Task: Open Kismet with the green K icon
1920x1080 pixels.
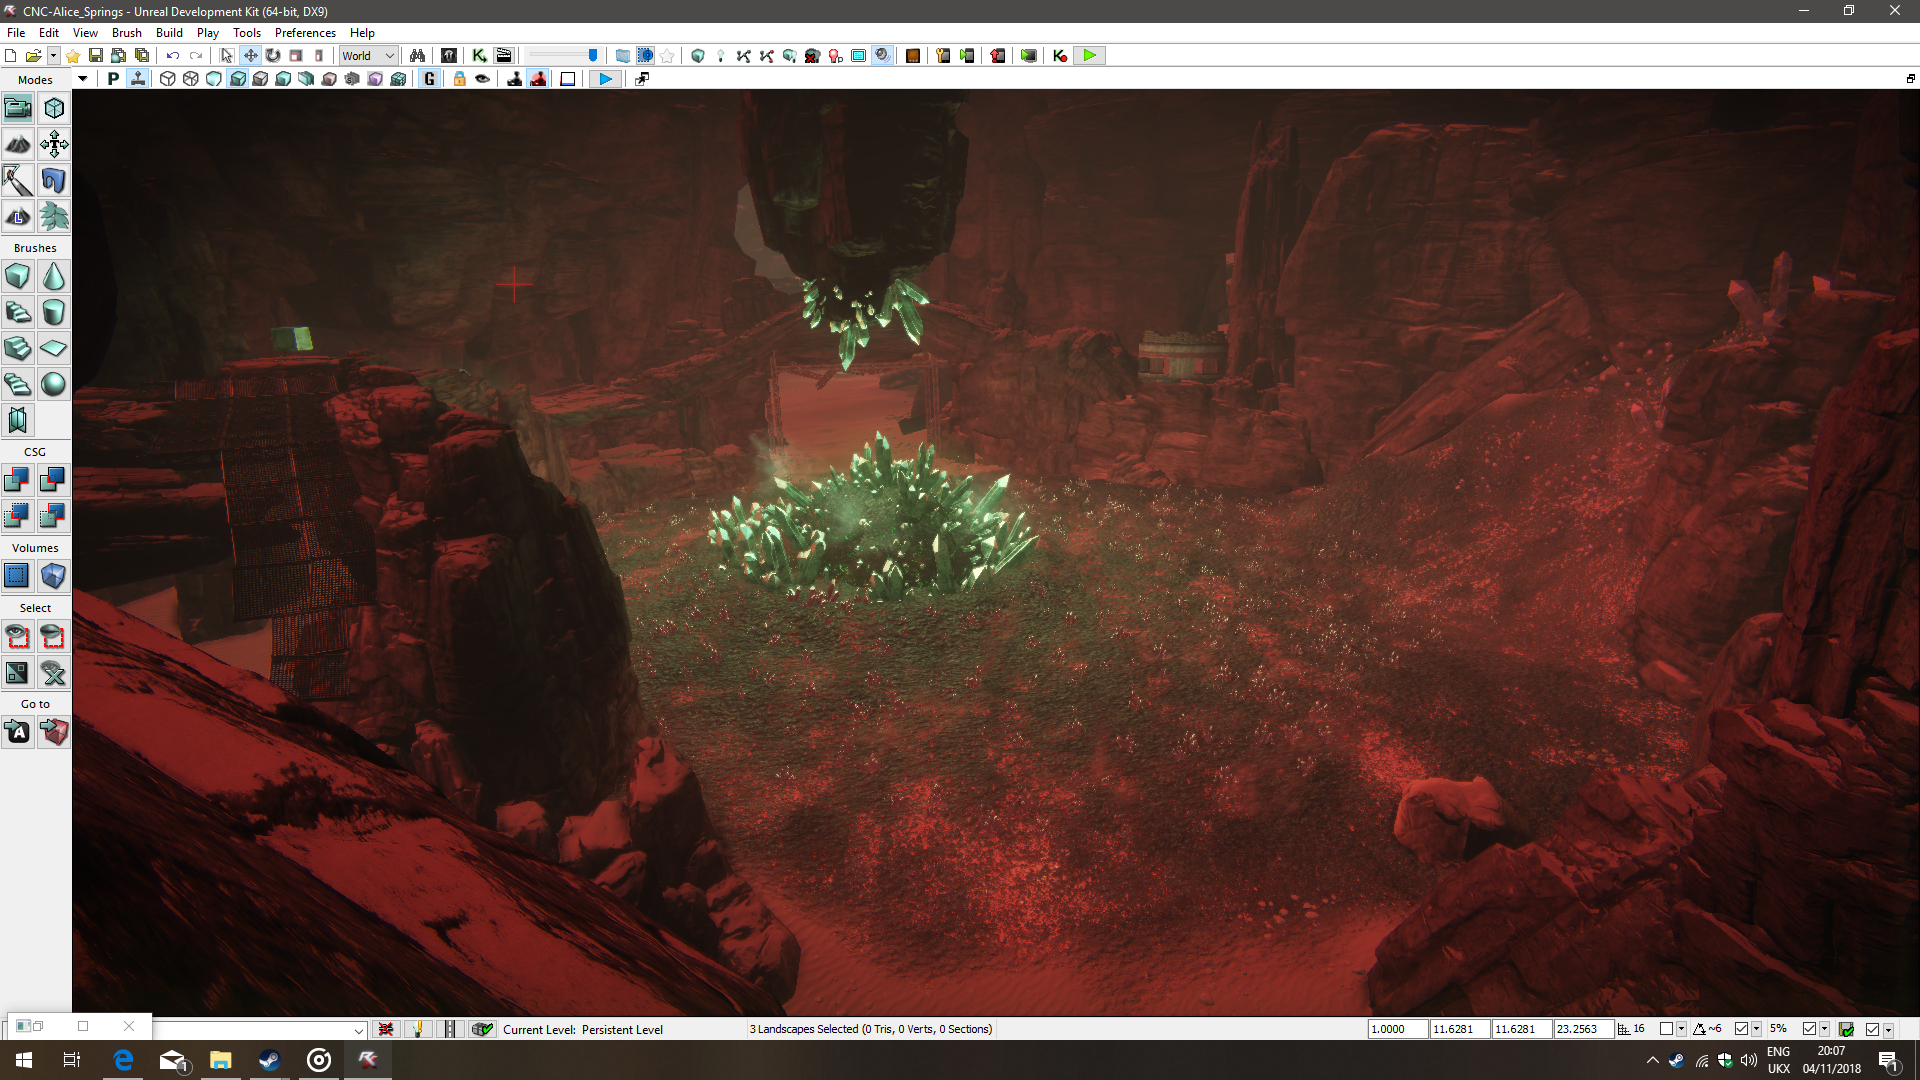Action: click(x=479, y=56)
